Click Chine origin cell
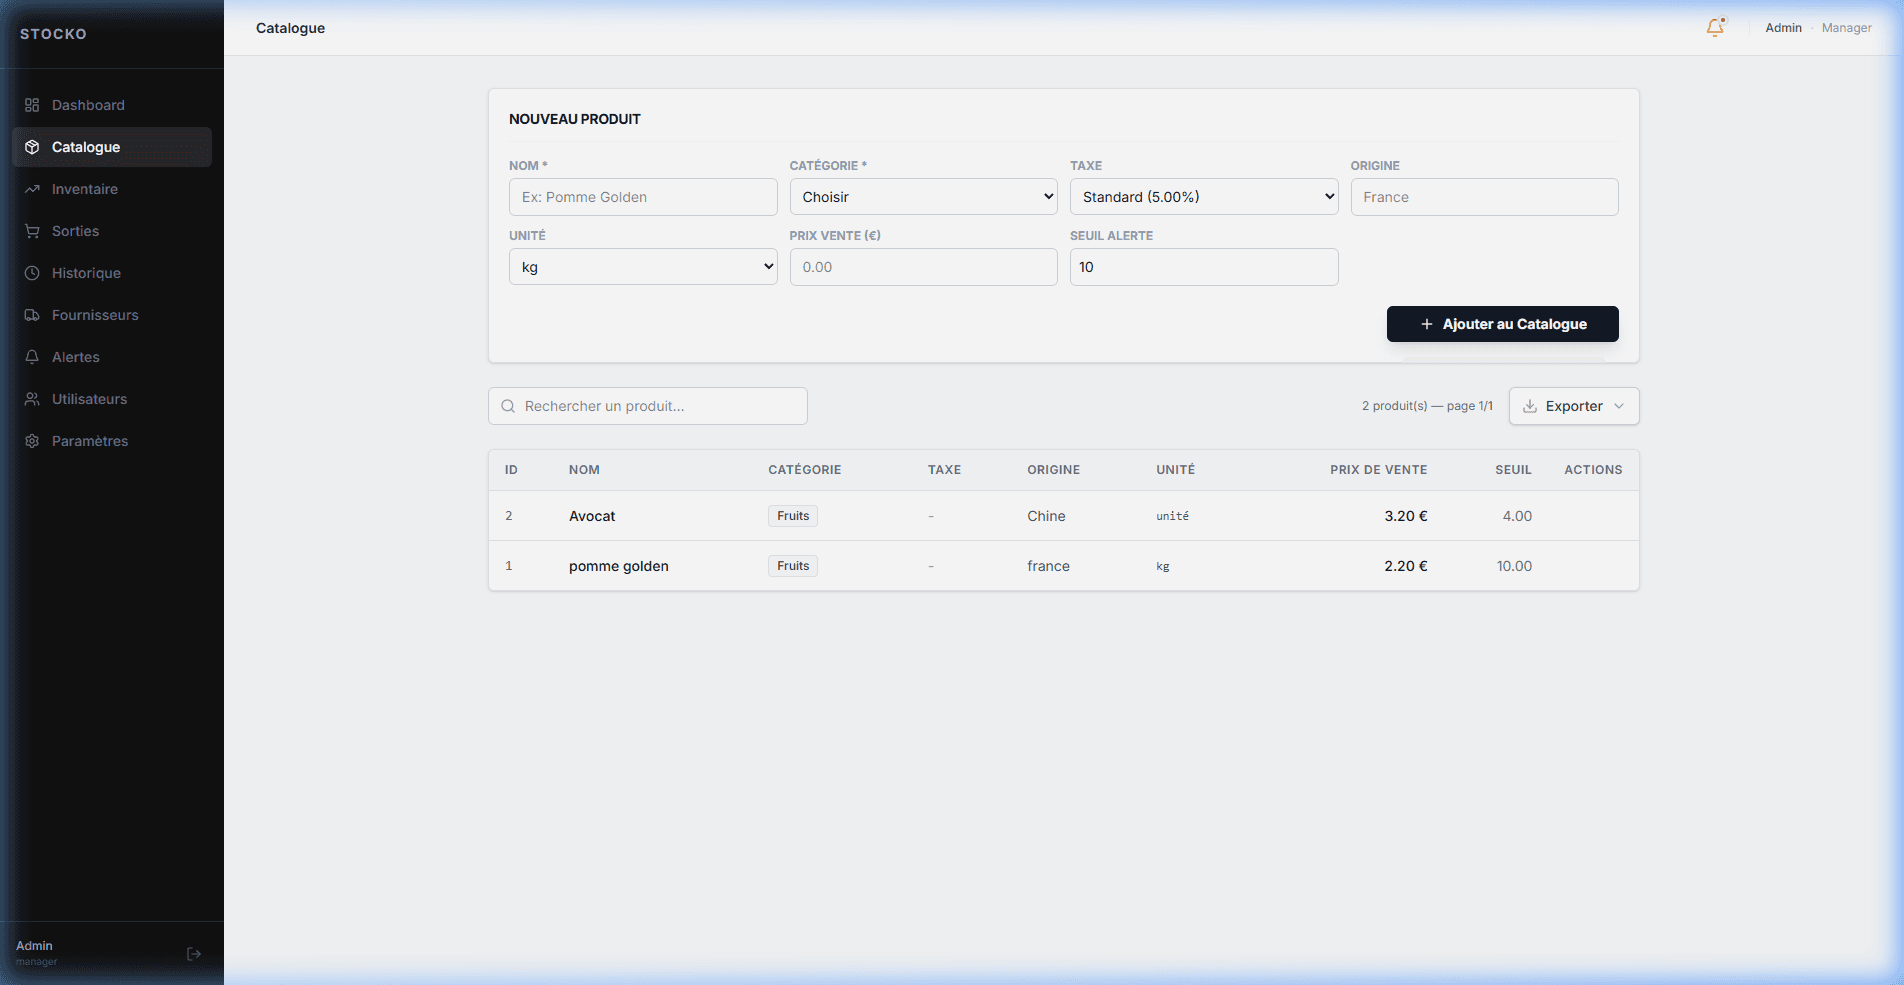Viewport: 1904px width, 985px height. 1046,516
